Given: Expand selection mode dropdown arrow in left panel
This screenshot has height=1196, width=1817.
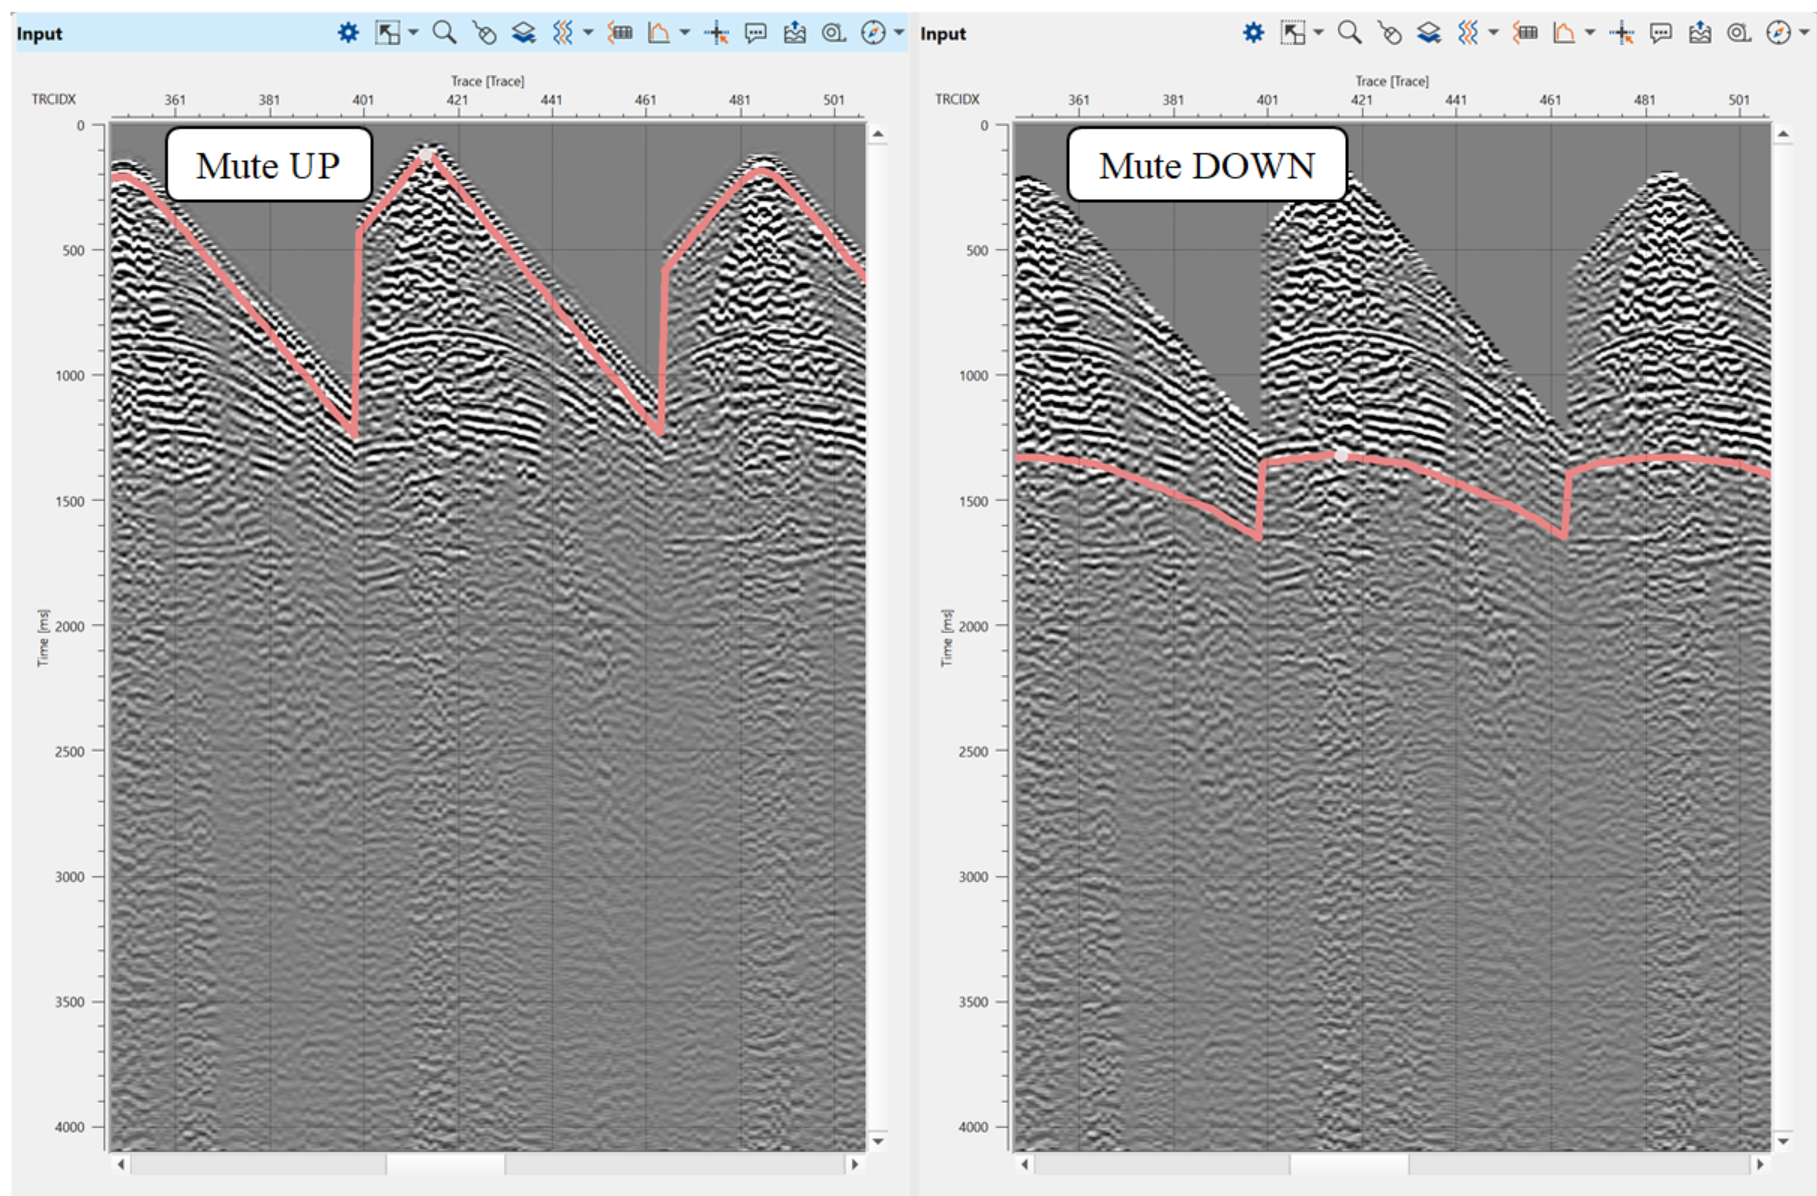Looking at the screenshot, I should pos(413,33).
